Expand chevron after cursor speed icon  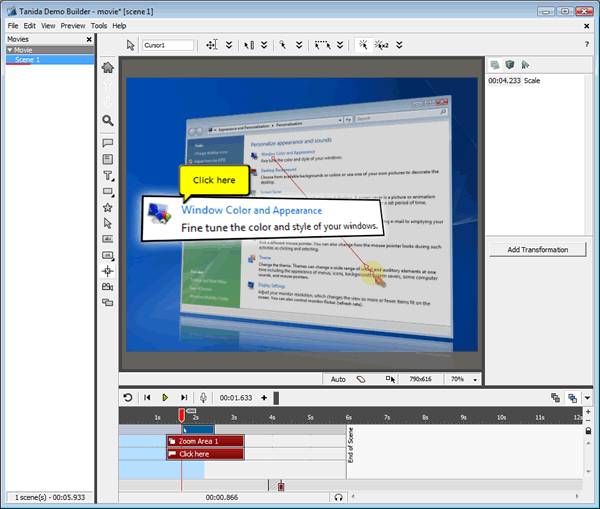[x=264, y=45]
